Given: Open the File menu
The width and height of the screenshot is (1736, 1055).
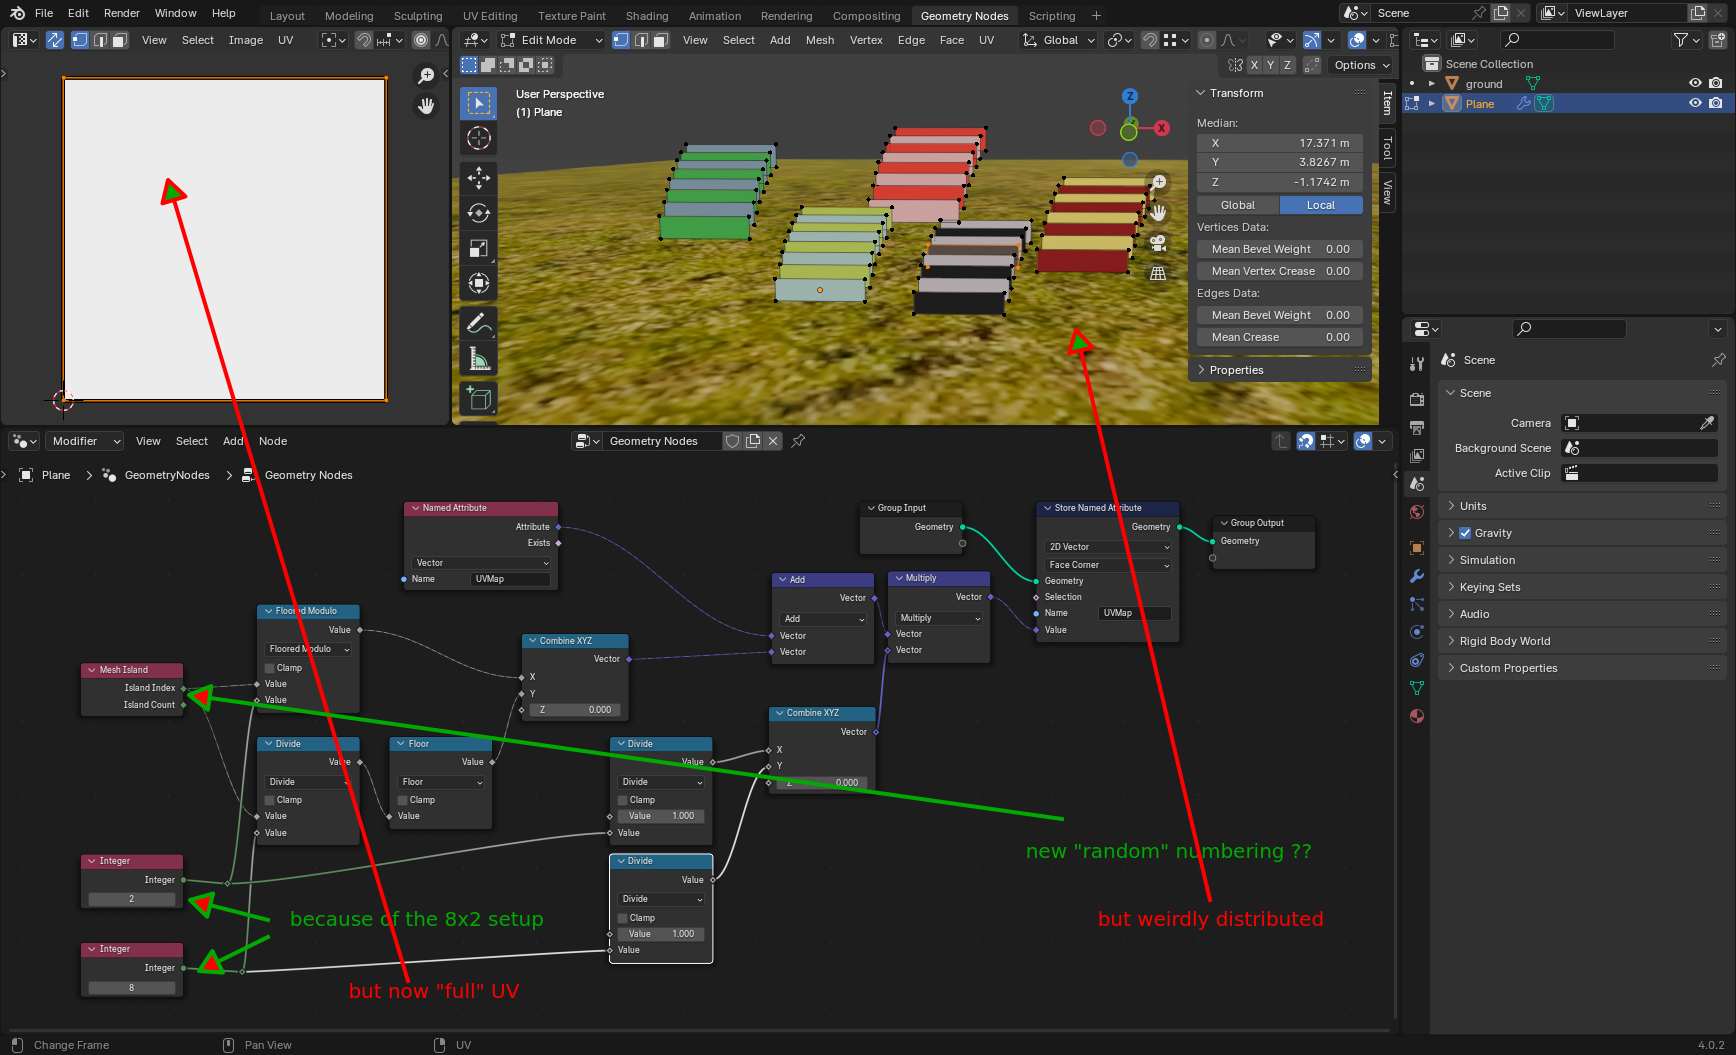Looking at the screenshot, I should pyautogui.click(x=44, y=13).
